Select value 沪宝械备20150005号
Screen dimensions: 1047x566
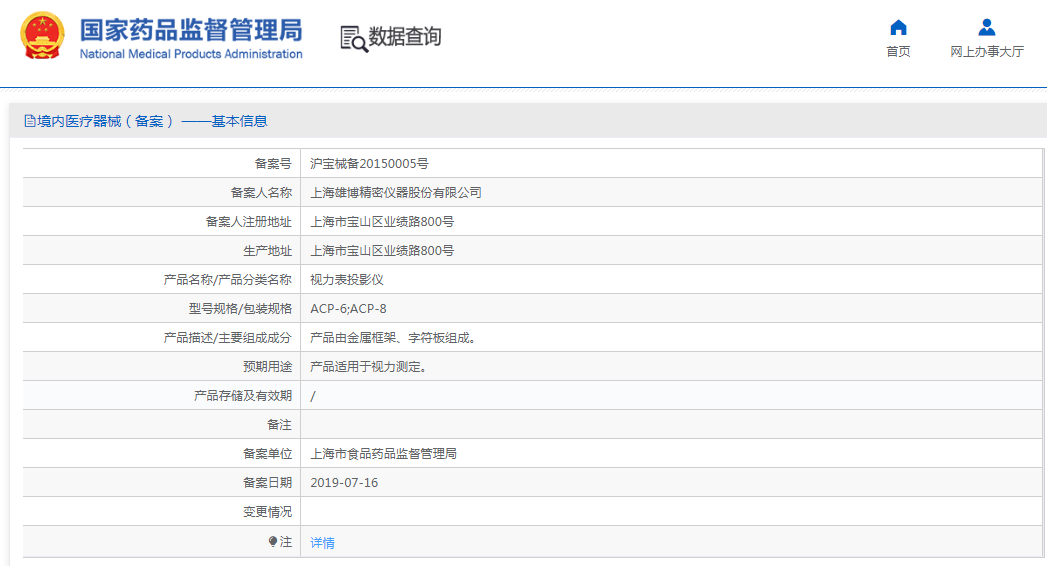[x=369, y=164]
